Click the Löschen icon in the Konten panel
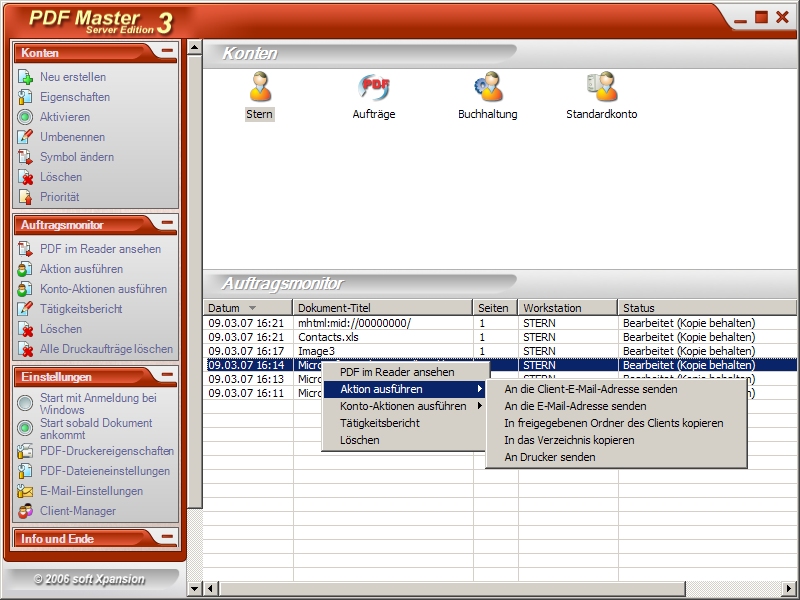Image resolution: width=800 pixels, height=600 pixels. point(26,177)
